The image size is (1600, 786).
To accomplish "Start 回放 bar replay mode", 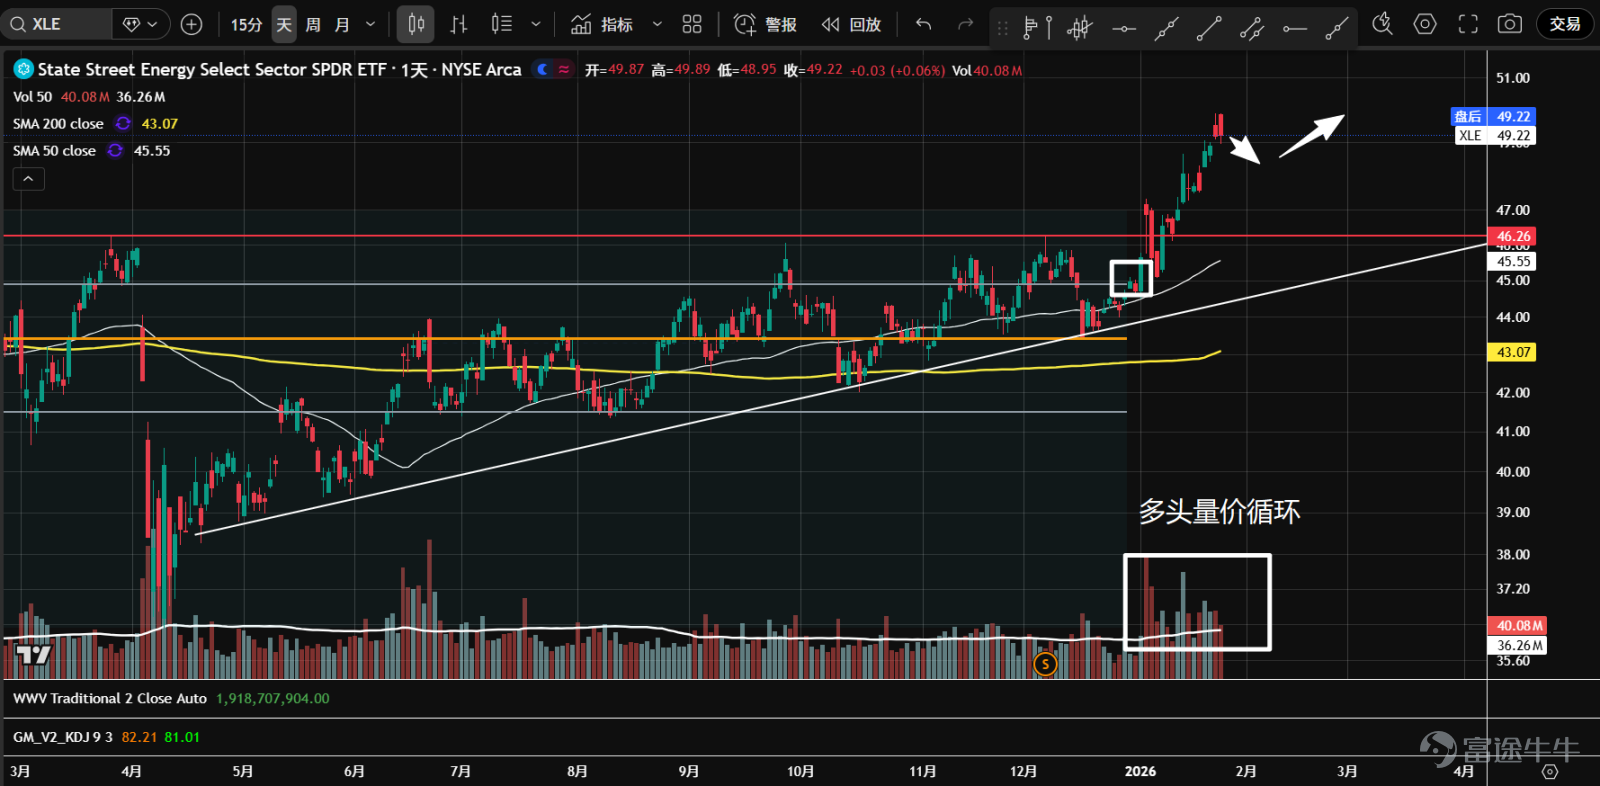I will click(x=852, y=24).
